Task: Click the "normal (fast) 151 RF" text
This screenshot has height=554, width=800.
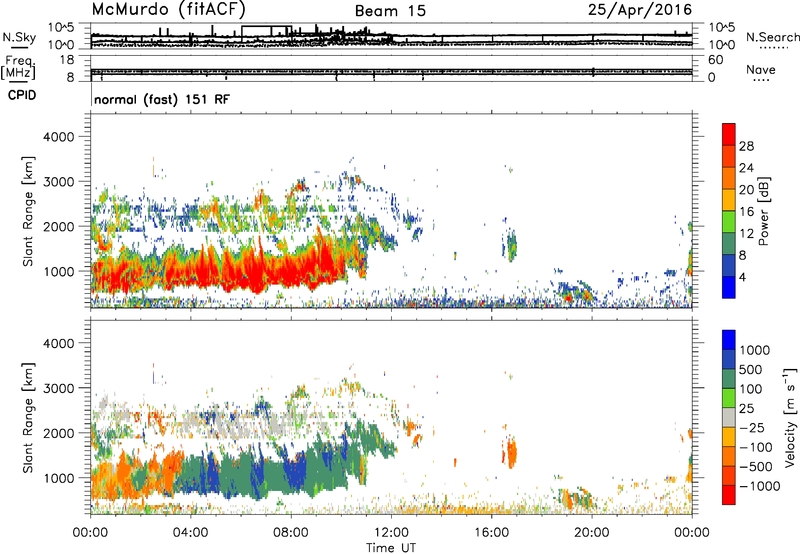Action: 162,99
